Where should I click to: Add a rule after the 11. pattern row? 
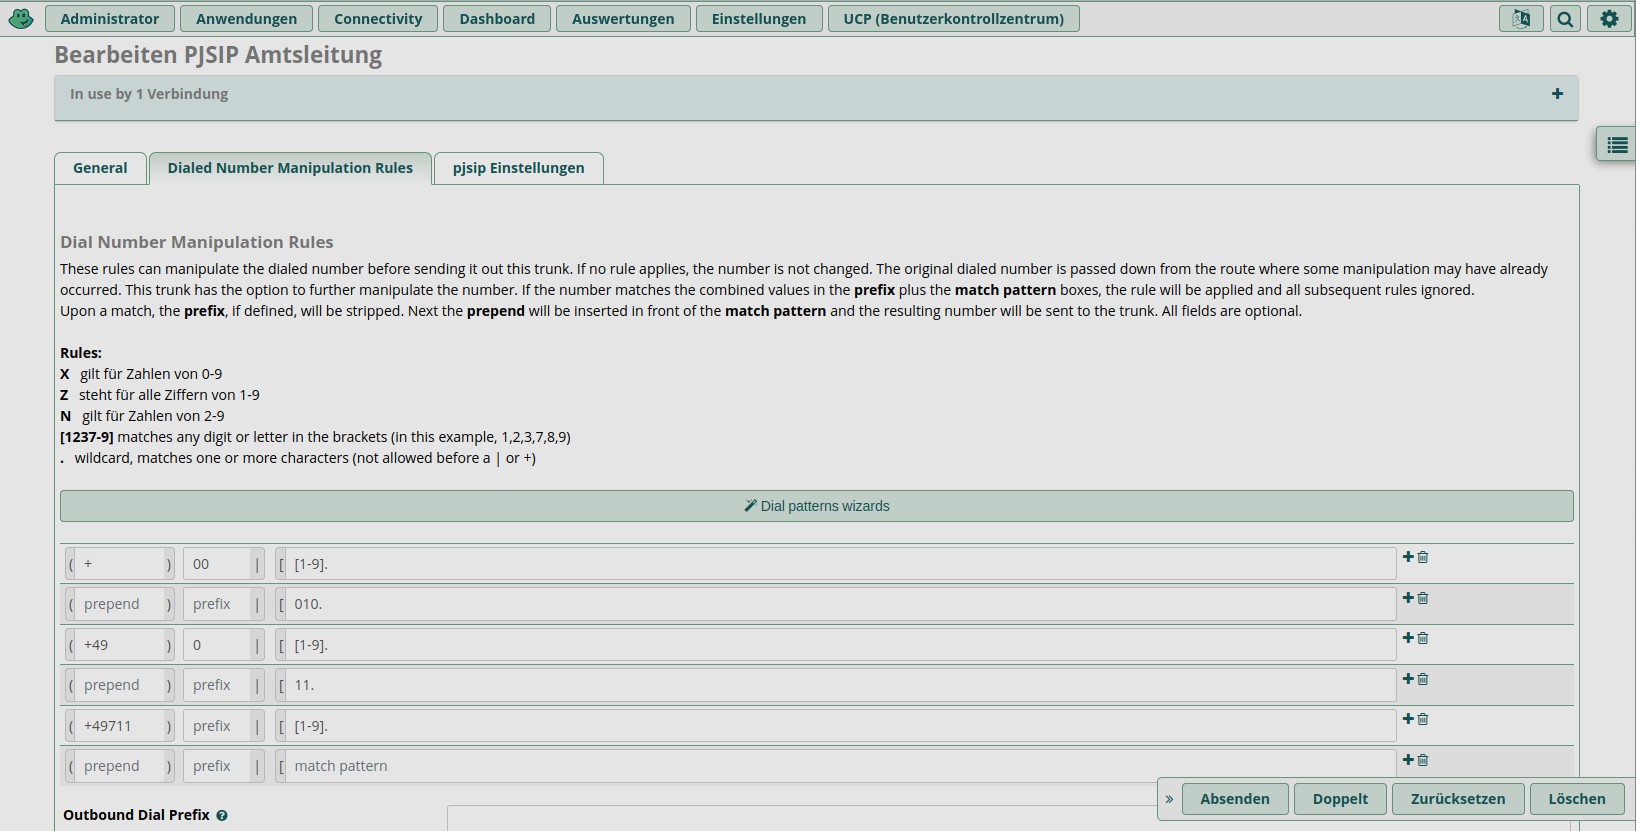[x=1408, y=679]
